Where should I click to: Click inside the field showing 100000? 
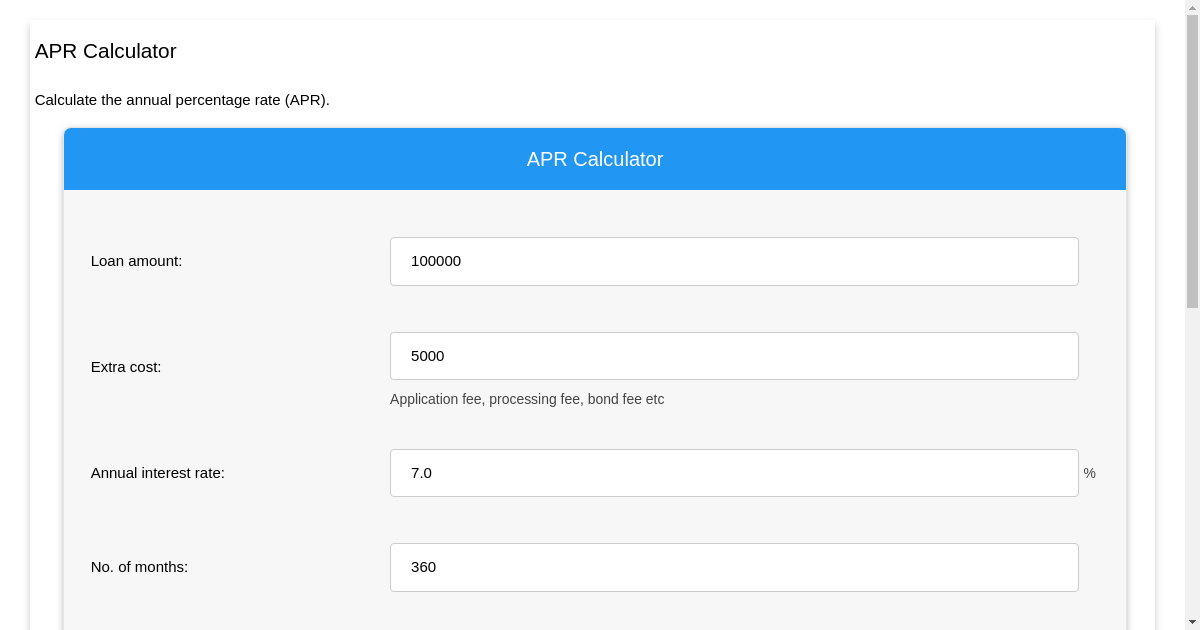(734, 261)
